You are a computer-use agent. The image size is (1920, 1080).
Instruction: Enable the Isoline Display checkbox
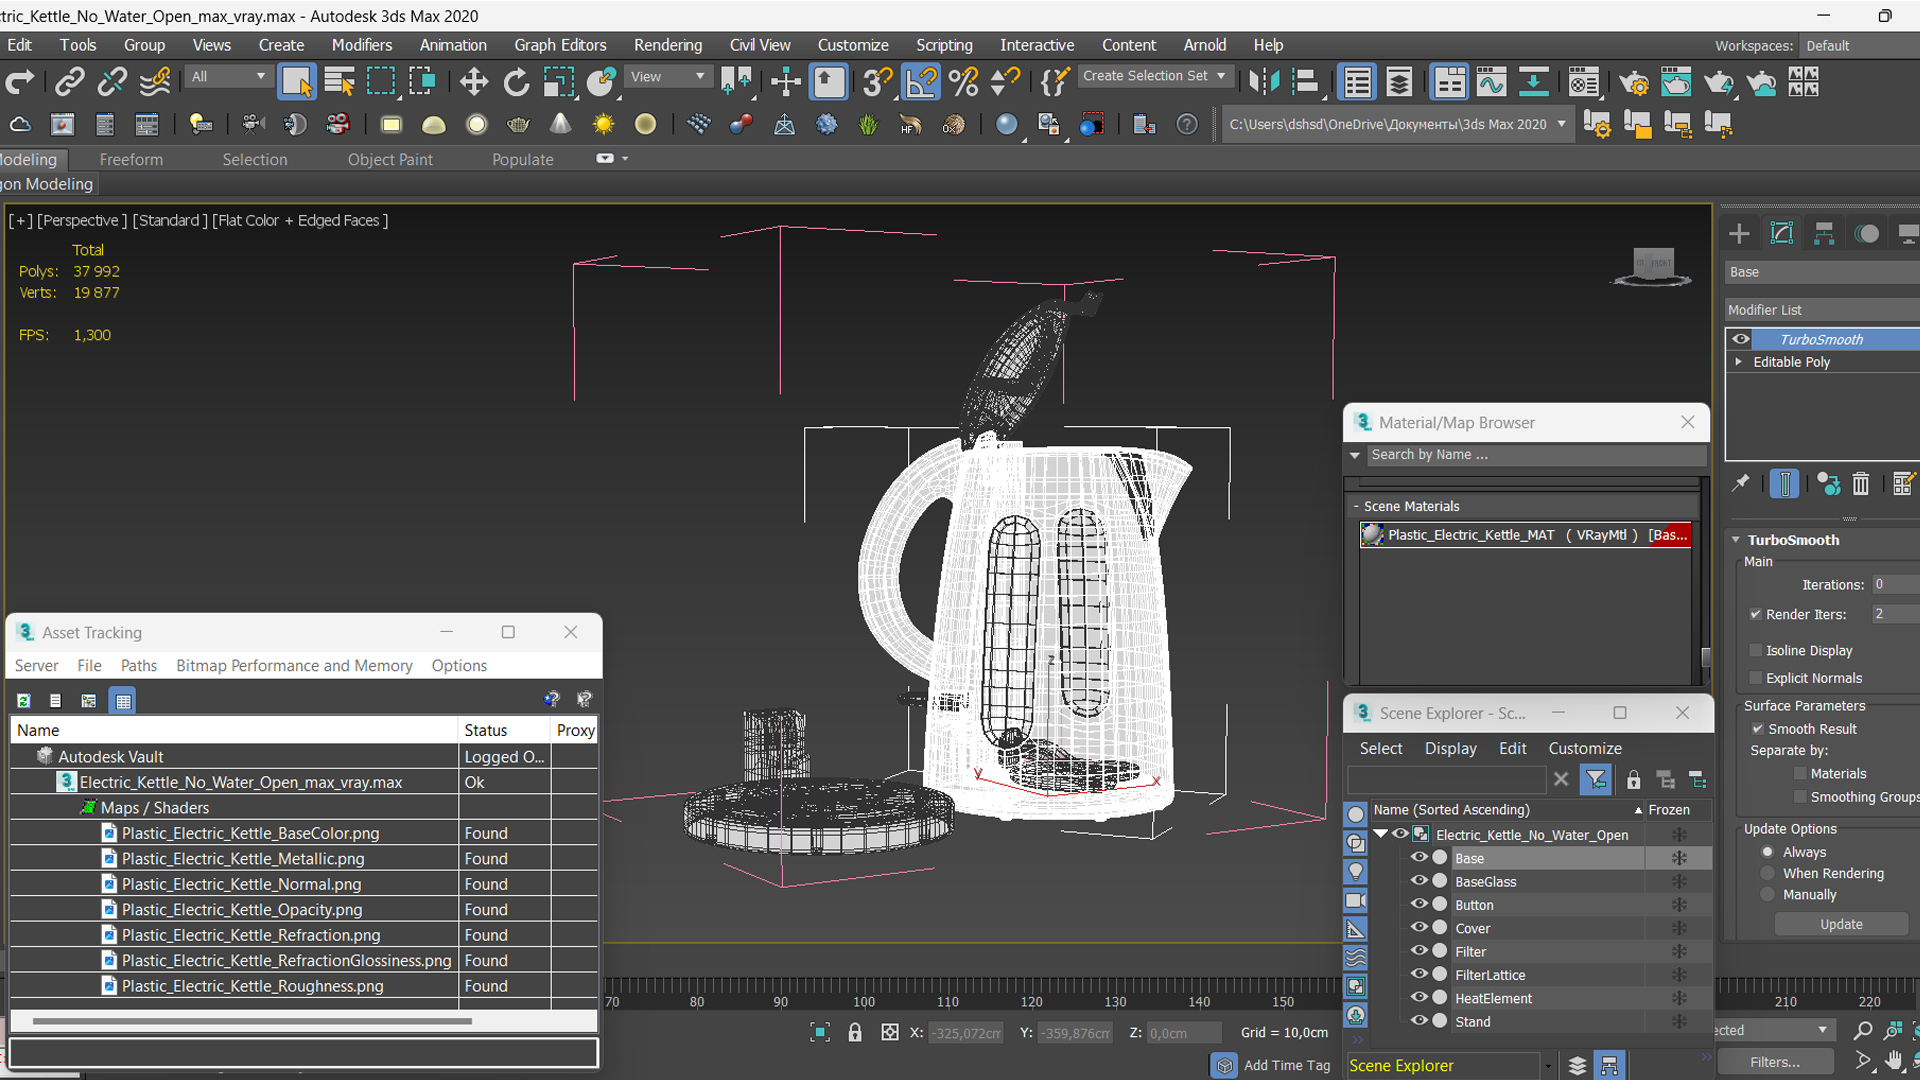pyautogui.click(x=1756, y=650)
